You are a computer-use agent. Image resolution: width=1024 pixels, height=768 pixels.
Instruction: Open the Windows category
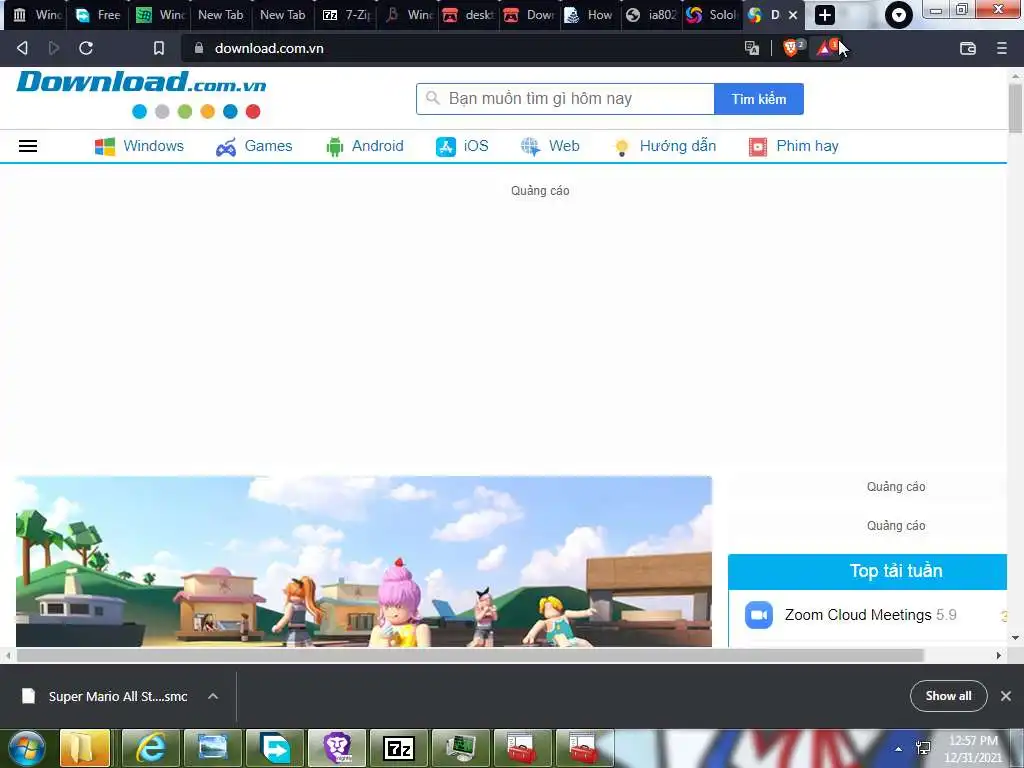(140, 146)
